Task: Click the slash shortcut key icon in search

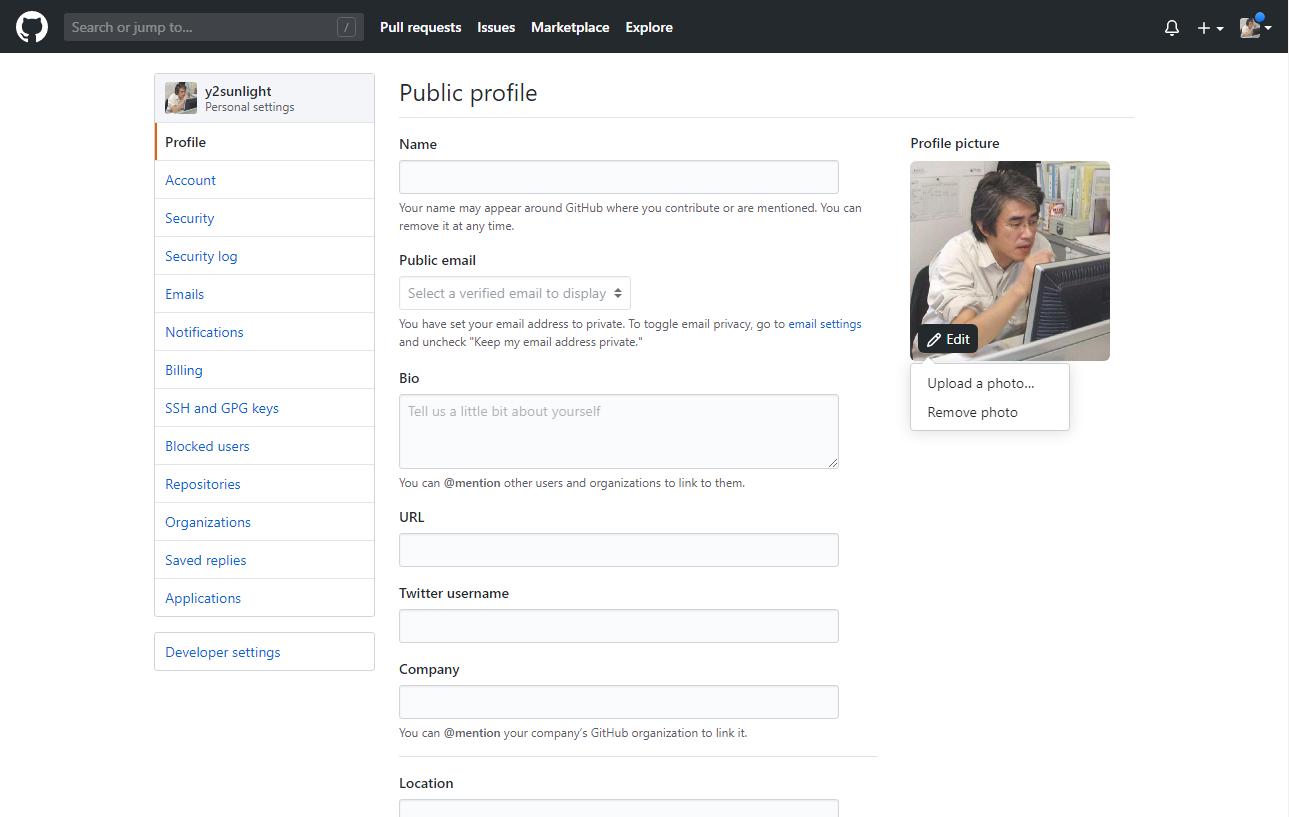Action: tap(346, 27)
